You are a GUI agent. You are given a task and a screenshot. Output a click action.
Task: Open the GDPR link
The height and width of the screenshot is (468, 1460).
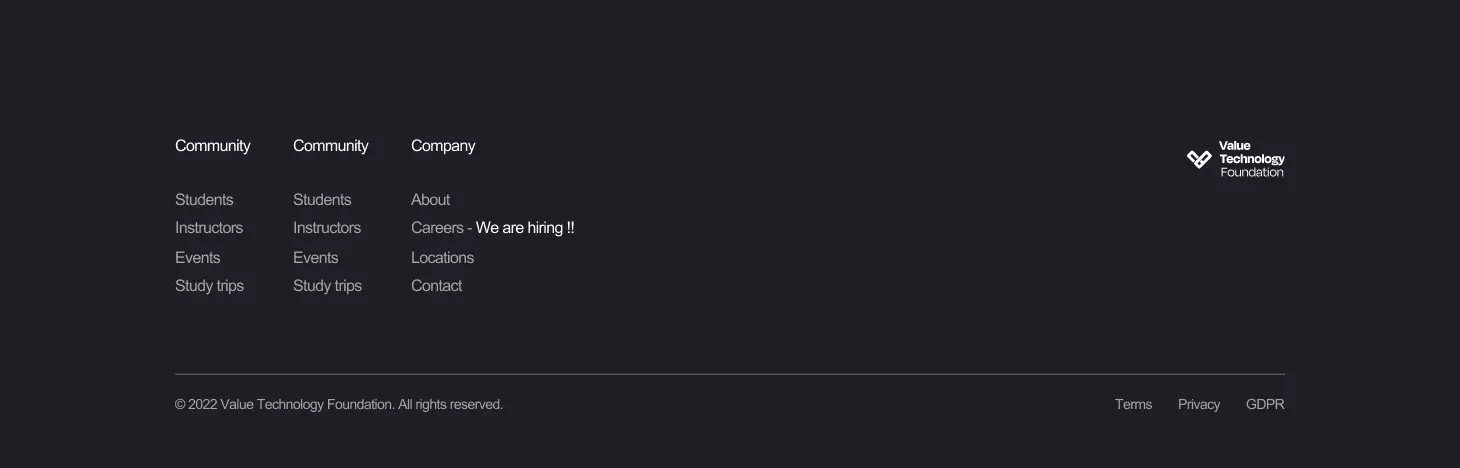click(1265, 405)
